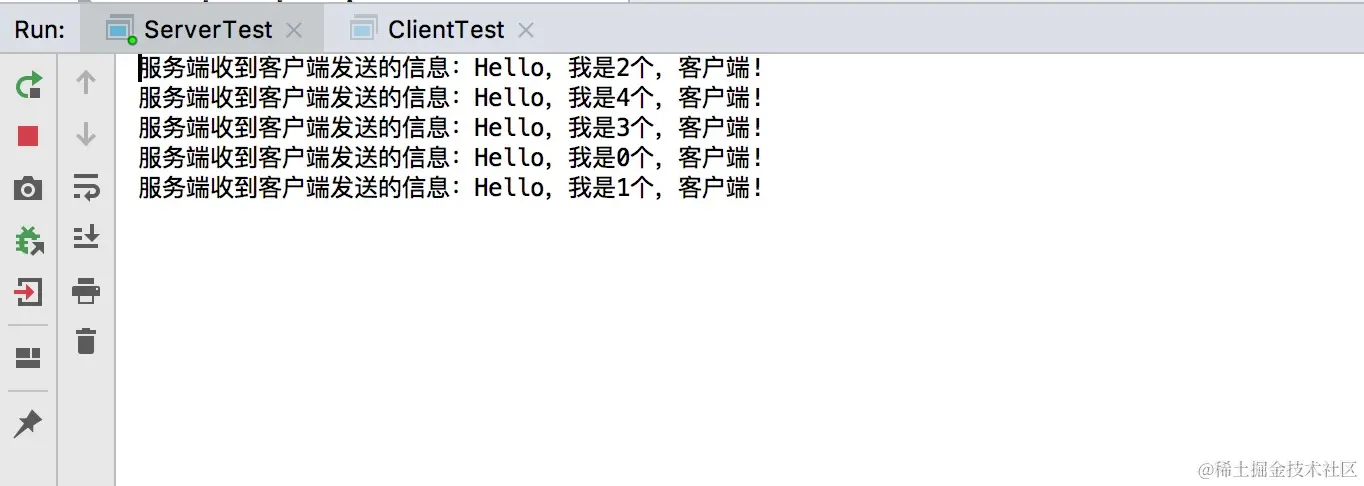This screenshot has height=486, width=1364.
Task: Click the Exit icon with red arrow
Action: (28, 292)
